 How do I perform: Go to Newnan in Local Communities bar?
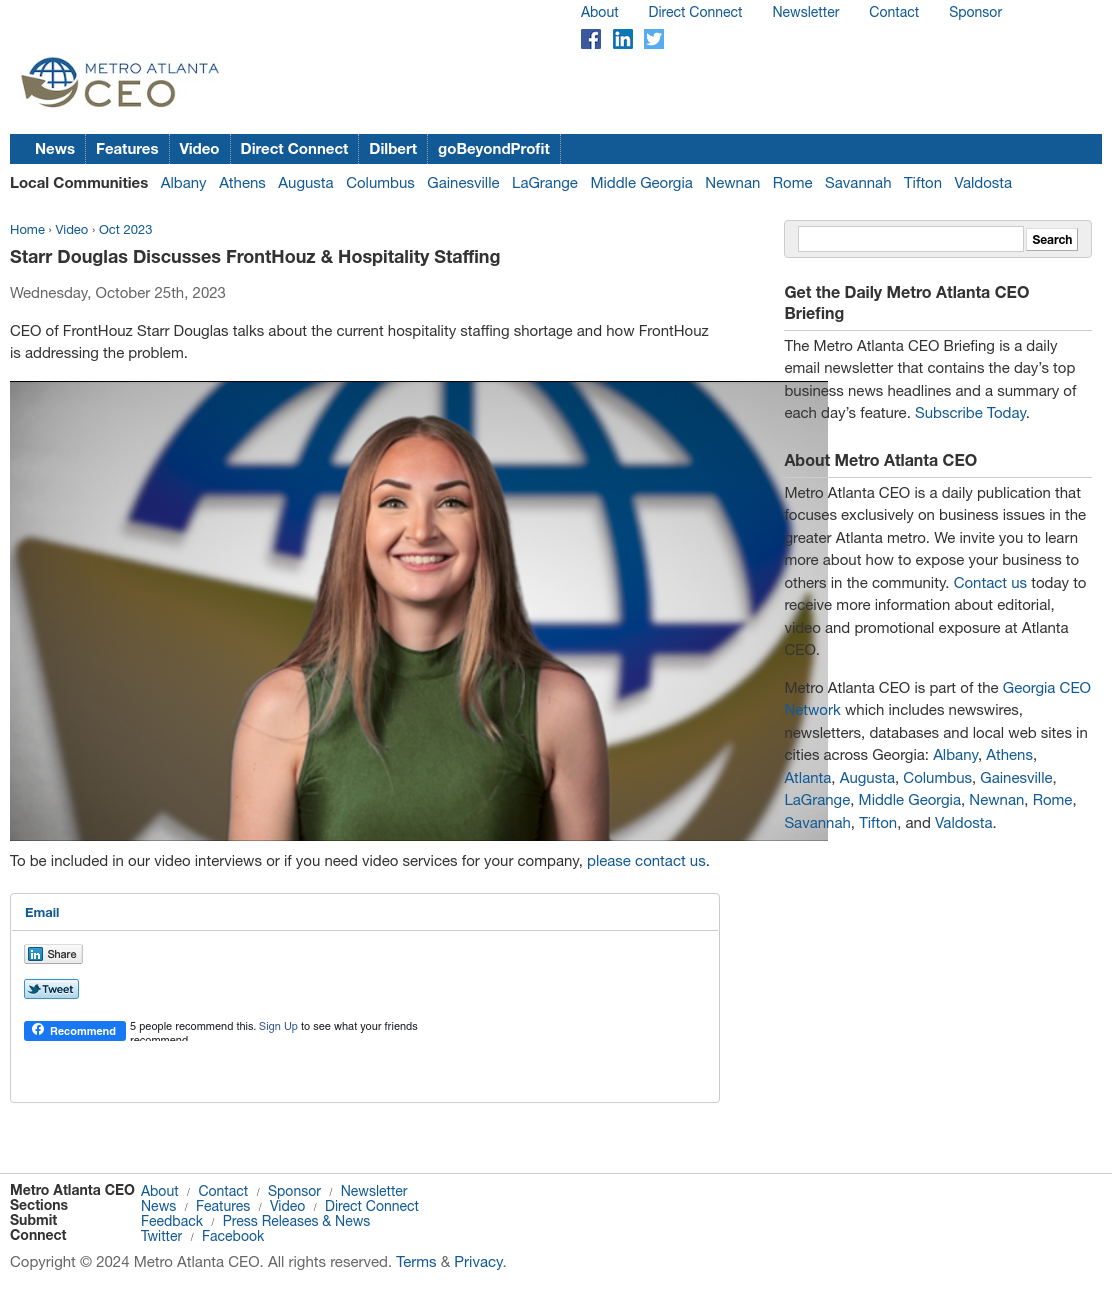click(x=732, y=183)
